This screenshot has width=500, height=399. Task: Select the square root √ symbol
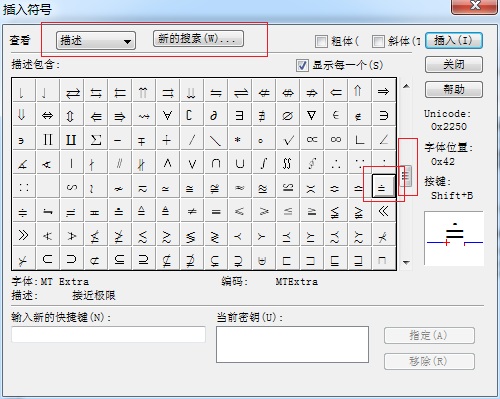[x=287, y=139]
